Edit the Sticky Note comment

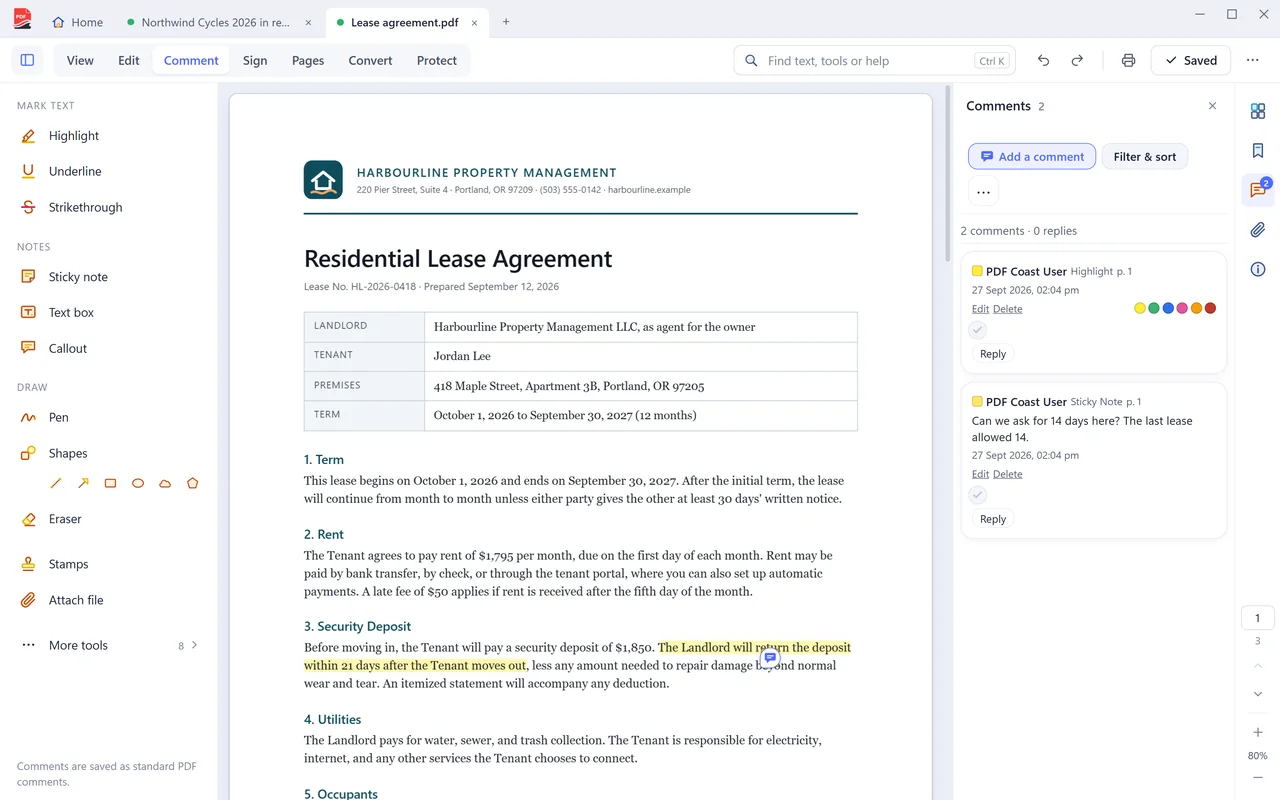[x=980, y=474]
